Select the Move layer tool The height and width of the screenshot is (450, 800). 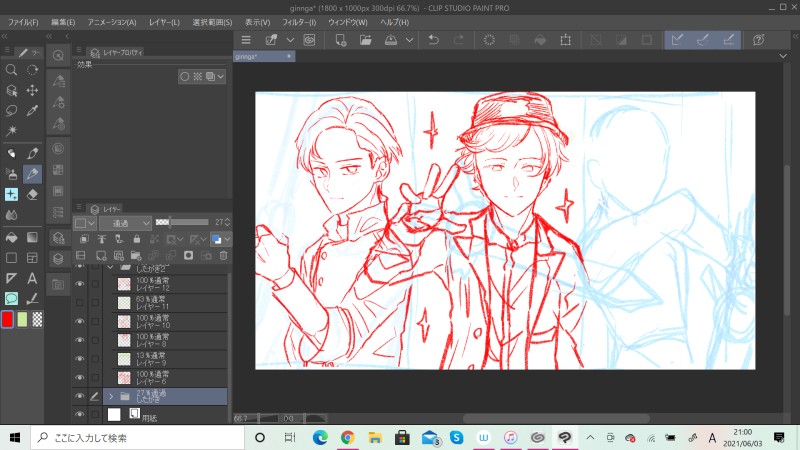(x=32, y=90)
